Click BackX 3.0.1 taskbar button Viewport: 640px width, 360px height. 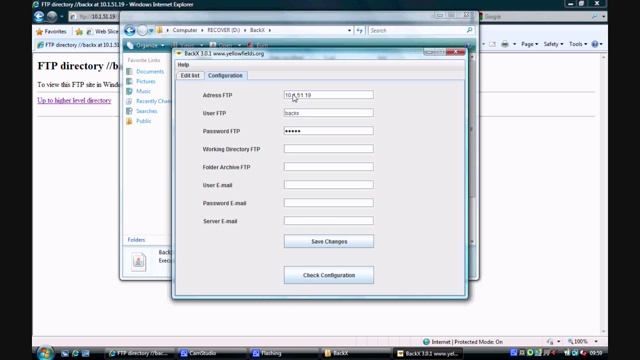(x=427, y=353)
